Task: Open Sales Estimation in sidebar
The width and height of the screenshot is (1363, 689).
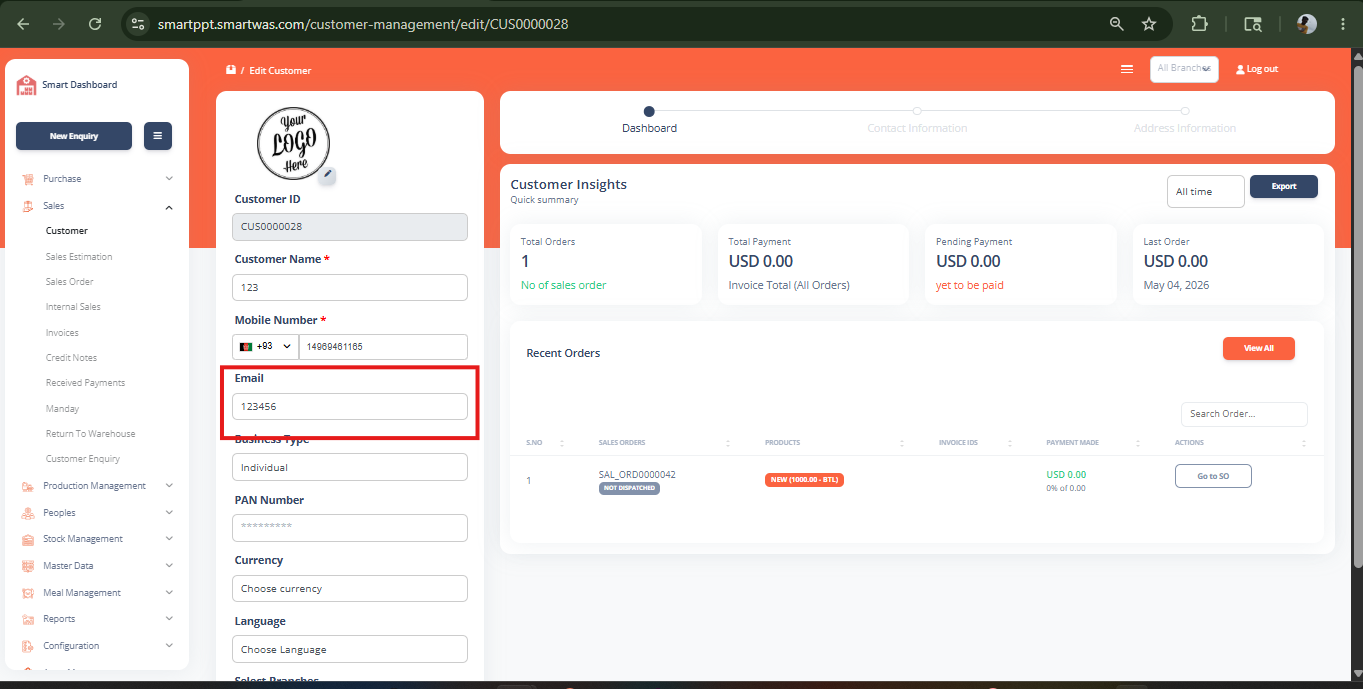Action: point(79,257)
